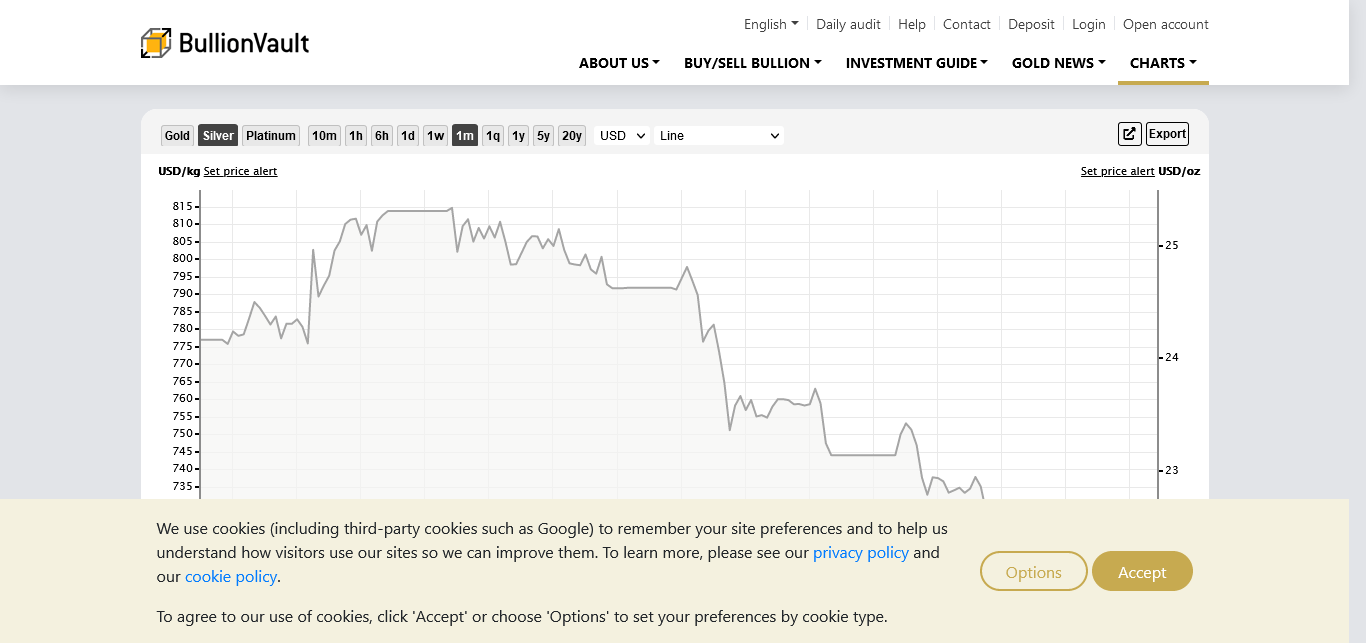Expand the English language selector
This screenshot has height=643, width=1366.
pyautogui.click(x=770, y=24)
